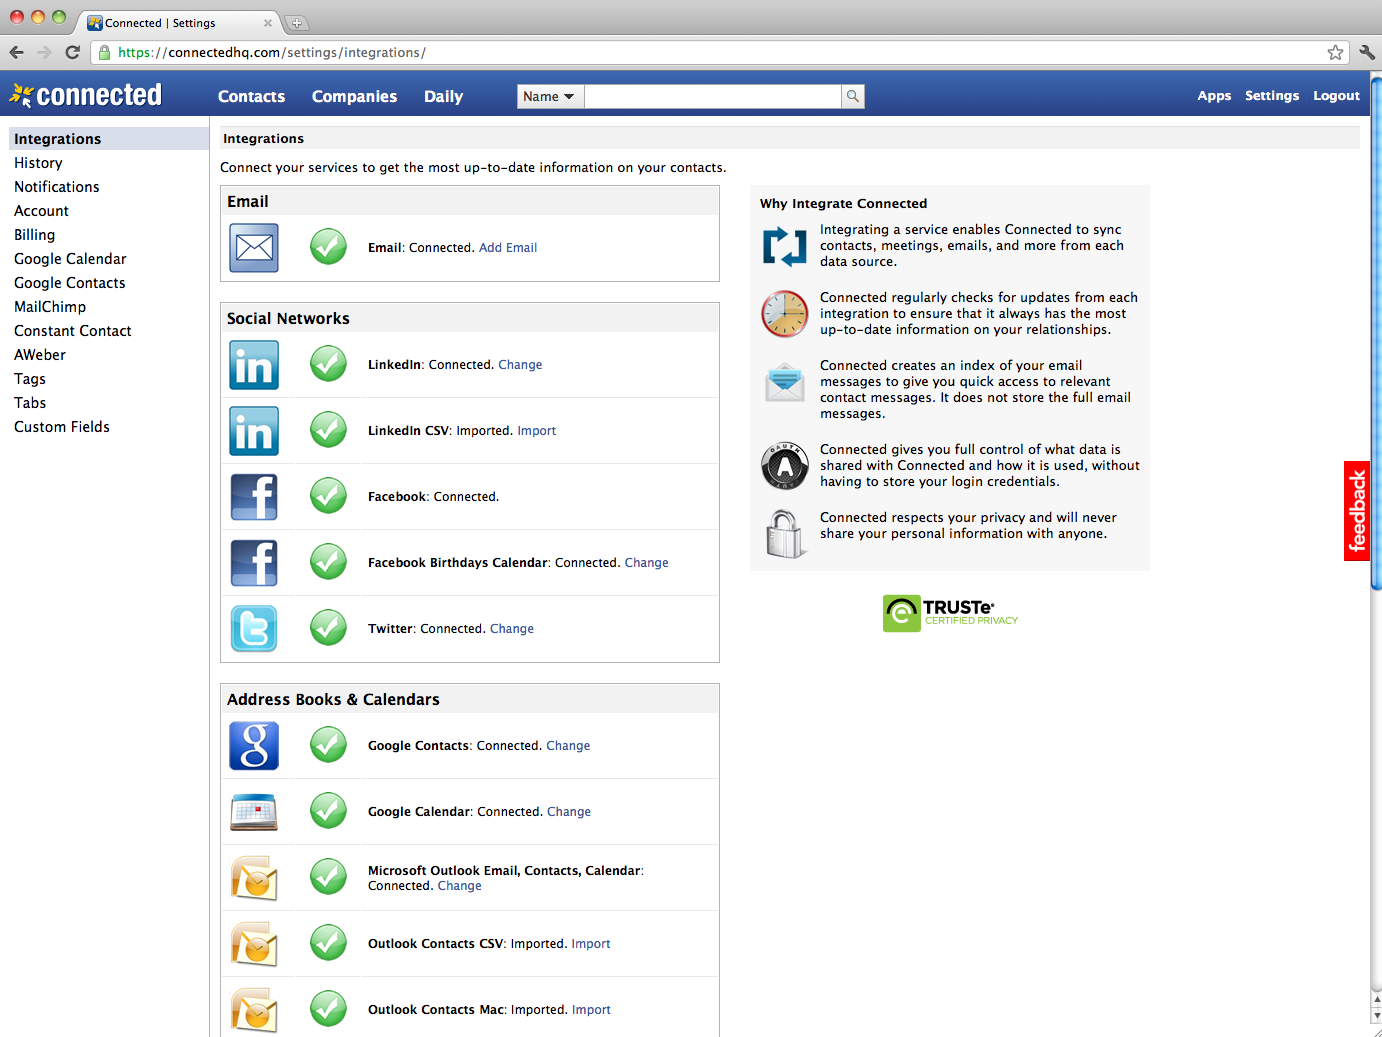Select History in the settings sidebar

[38, 163]
